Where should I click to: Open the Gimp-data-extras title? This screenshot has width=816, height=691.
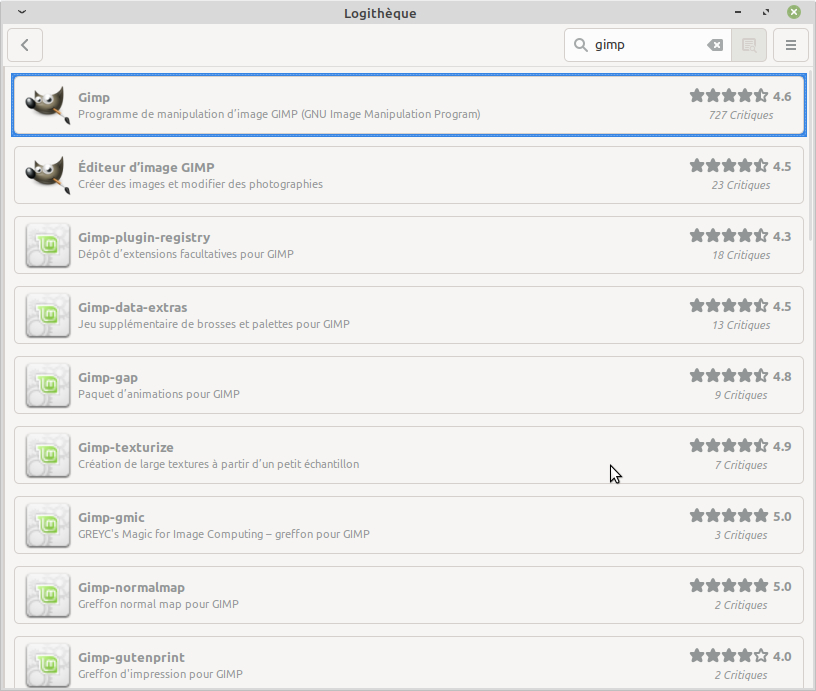click(133, 308)
